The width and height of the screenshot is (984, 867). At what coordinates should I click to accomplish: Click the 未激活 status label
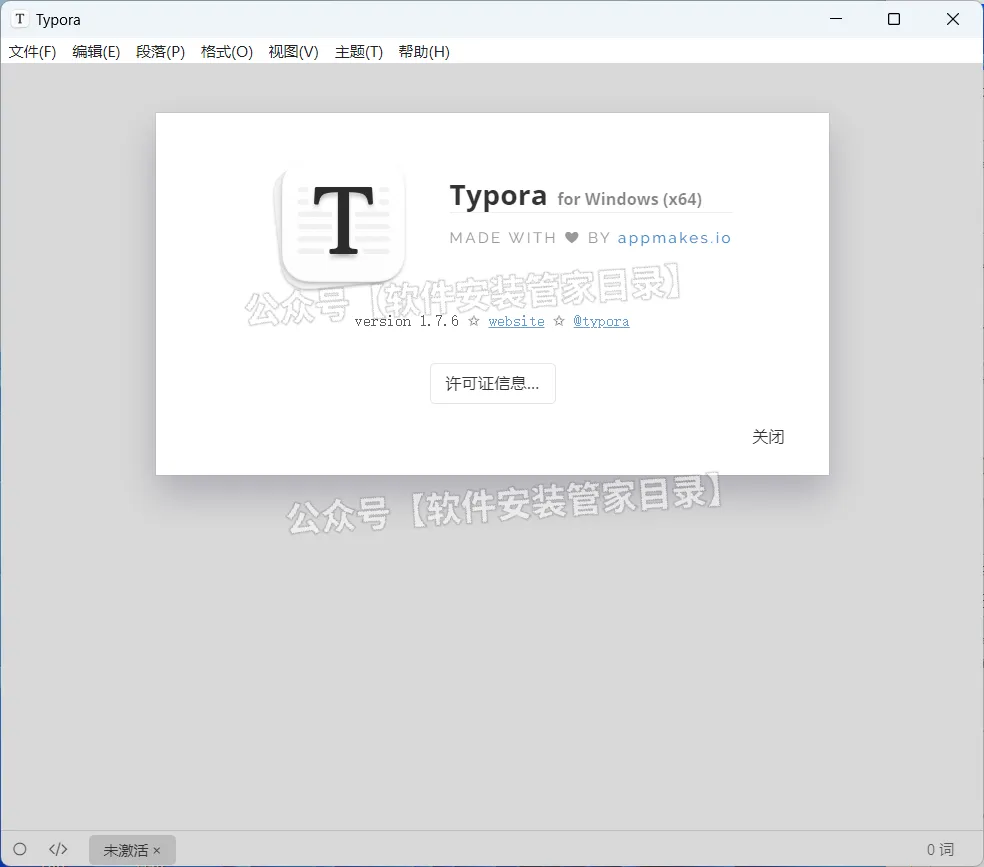point(126,850)
